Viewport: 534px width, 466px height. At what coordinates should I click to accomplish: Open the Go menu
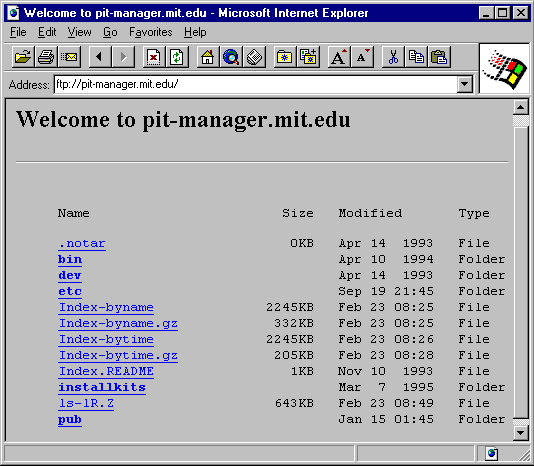(x=110, y=32)
